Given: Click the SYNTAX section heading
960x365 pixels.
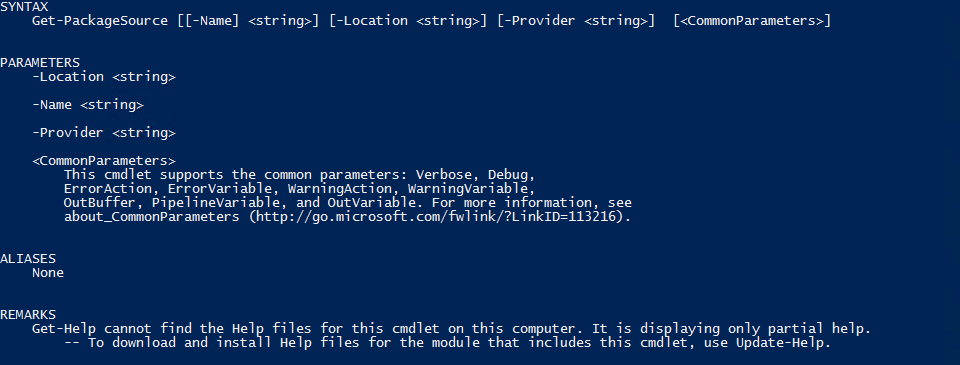Looking at the screenshot, I should coord(24,7).
